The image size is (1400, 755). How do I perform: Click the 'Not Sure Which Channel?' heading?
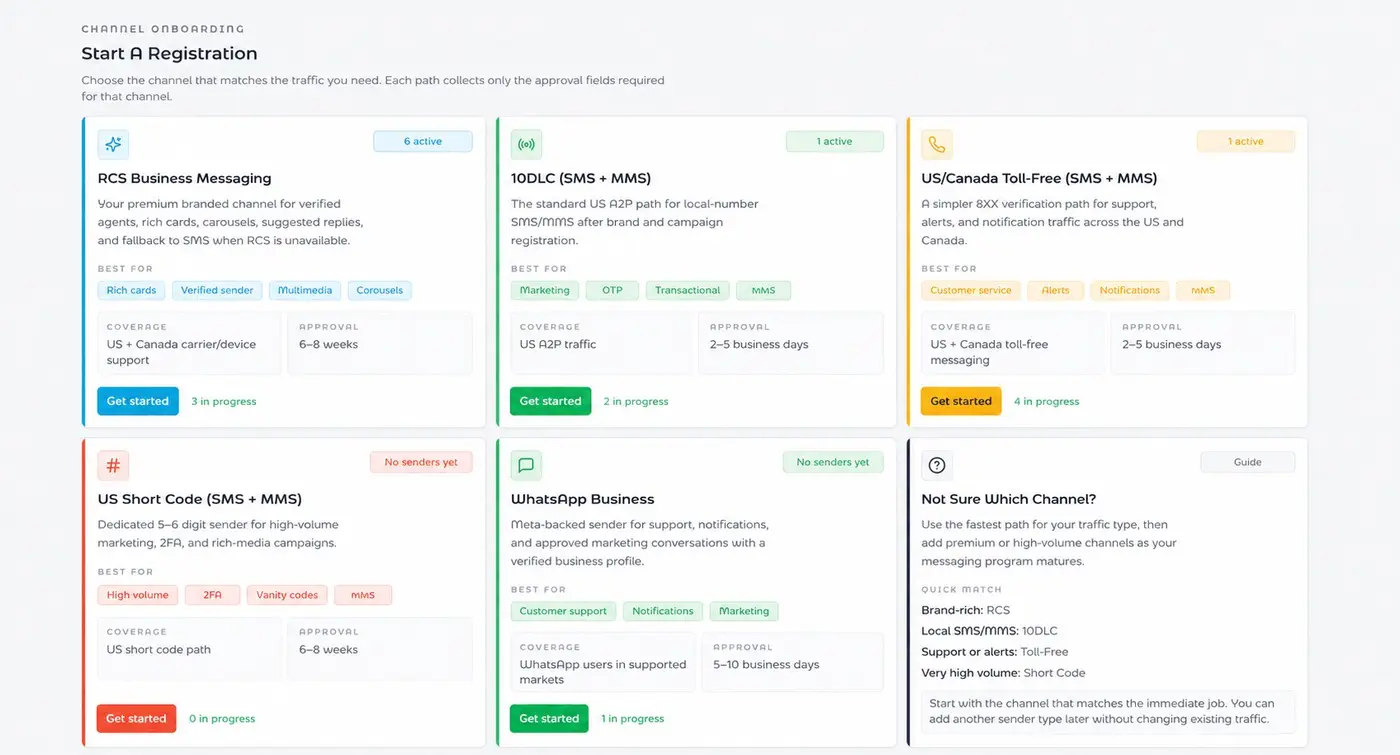[x=1011, y=499]
